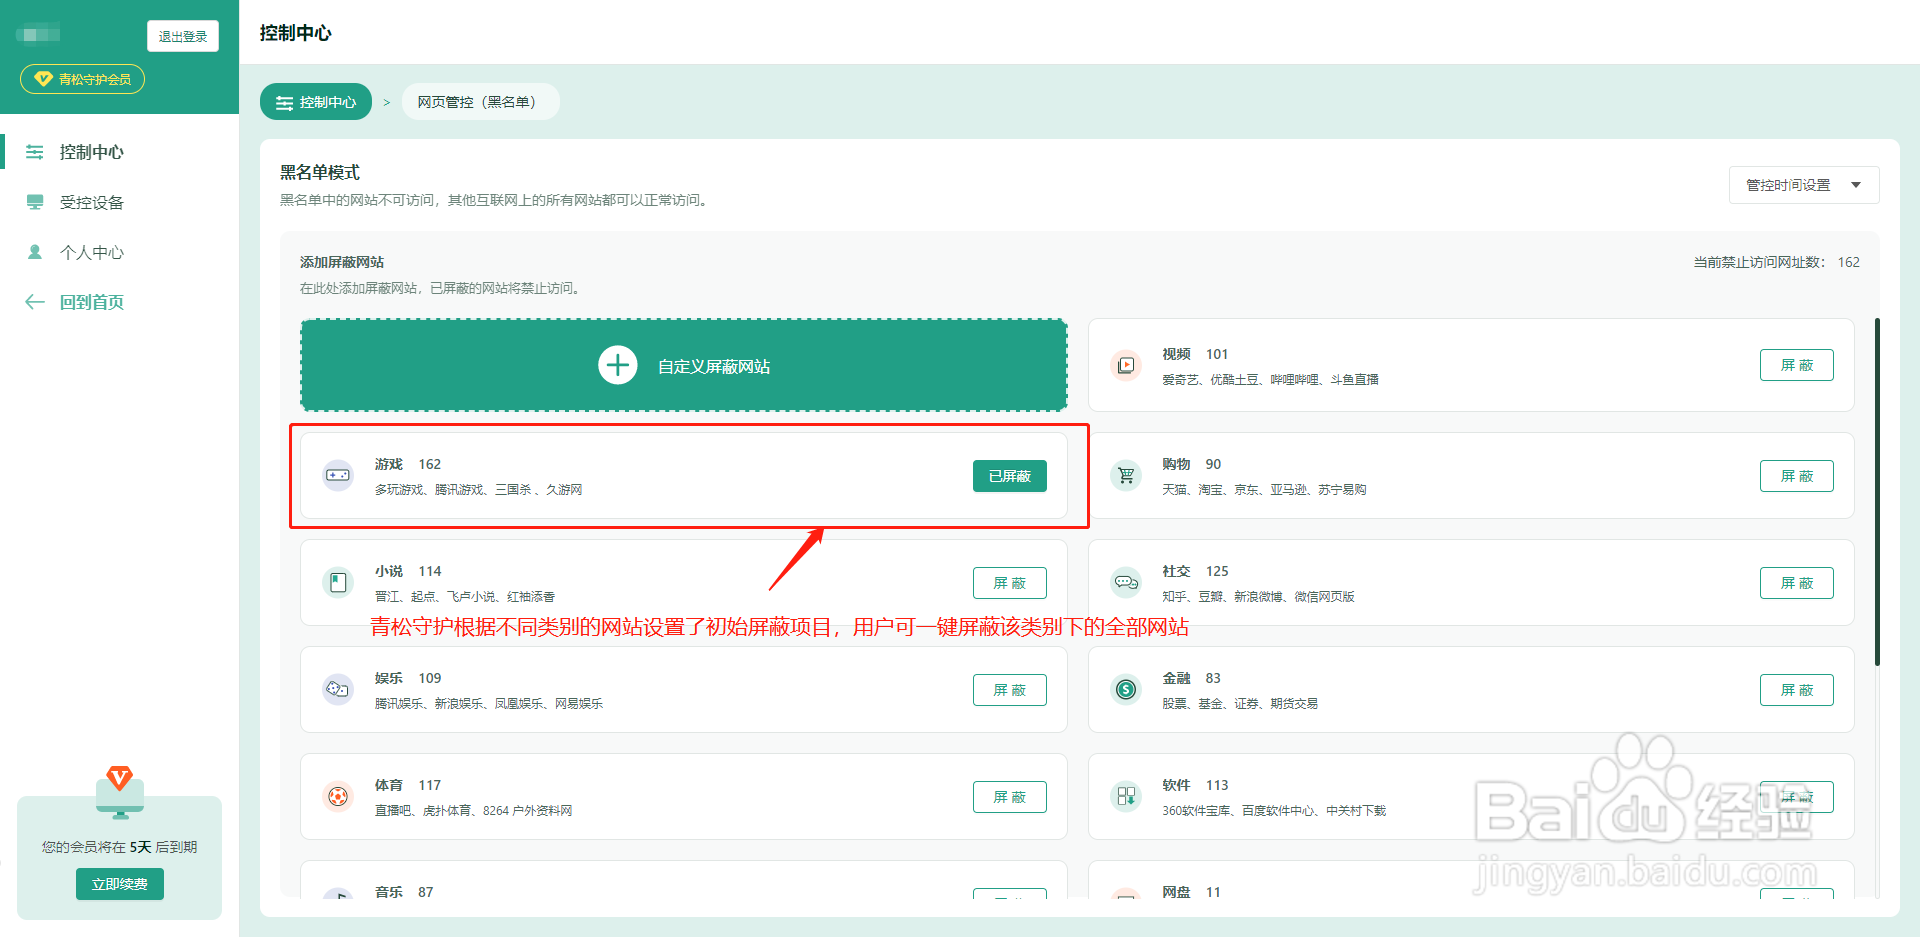Click the 添加屏蔽网站 section title

(x=342, y=262)
